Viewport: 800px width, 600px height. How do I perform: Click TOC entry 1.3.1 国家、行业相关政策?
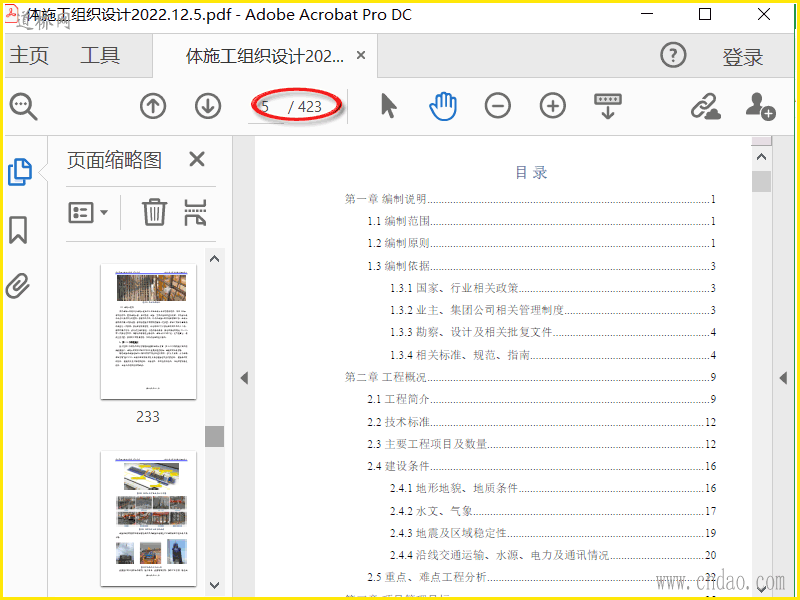point(553,288)
